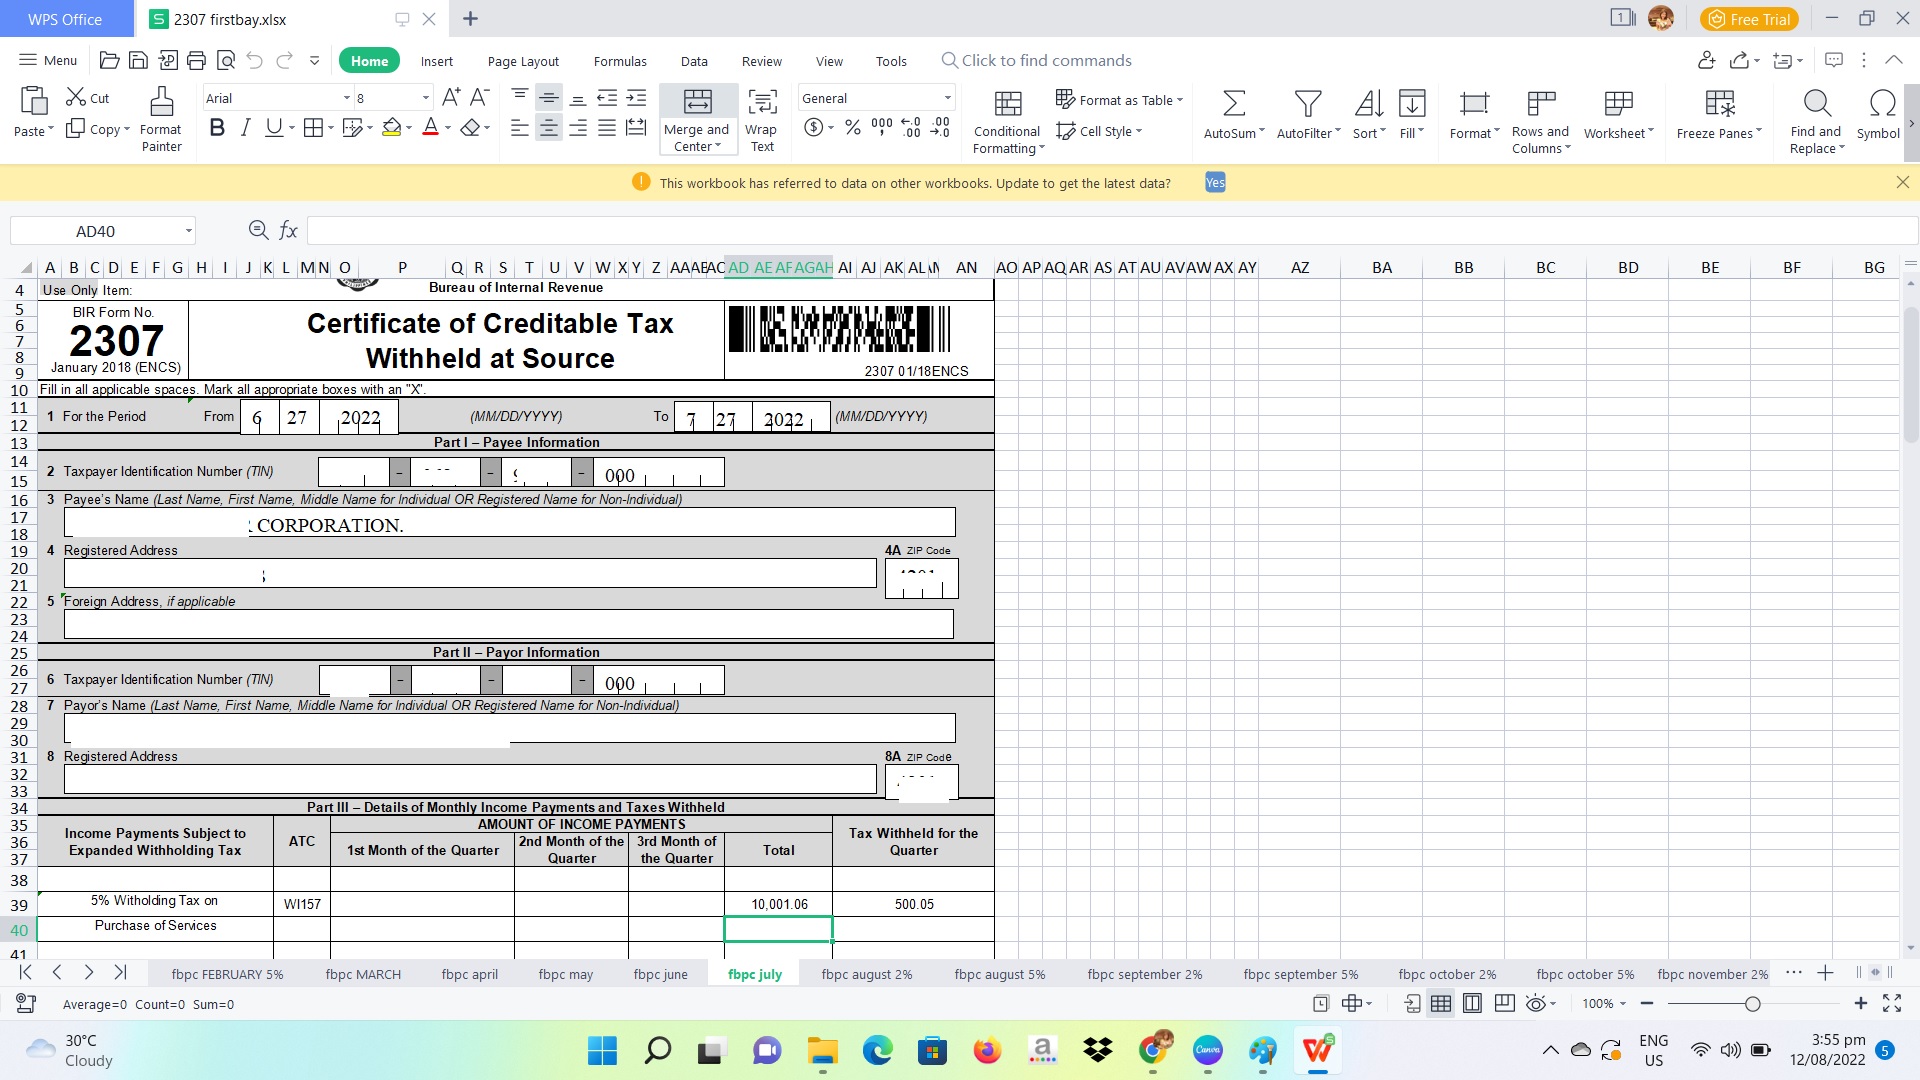This screenshot has height=1080, width=1920.
Task: Click Yes to update workbook data
Action: pos(1215,183)
